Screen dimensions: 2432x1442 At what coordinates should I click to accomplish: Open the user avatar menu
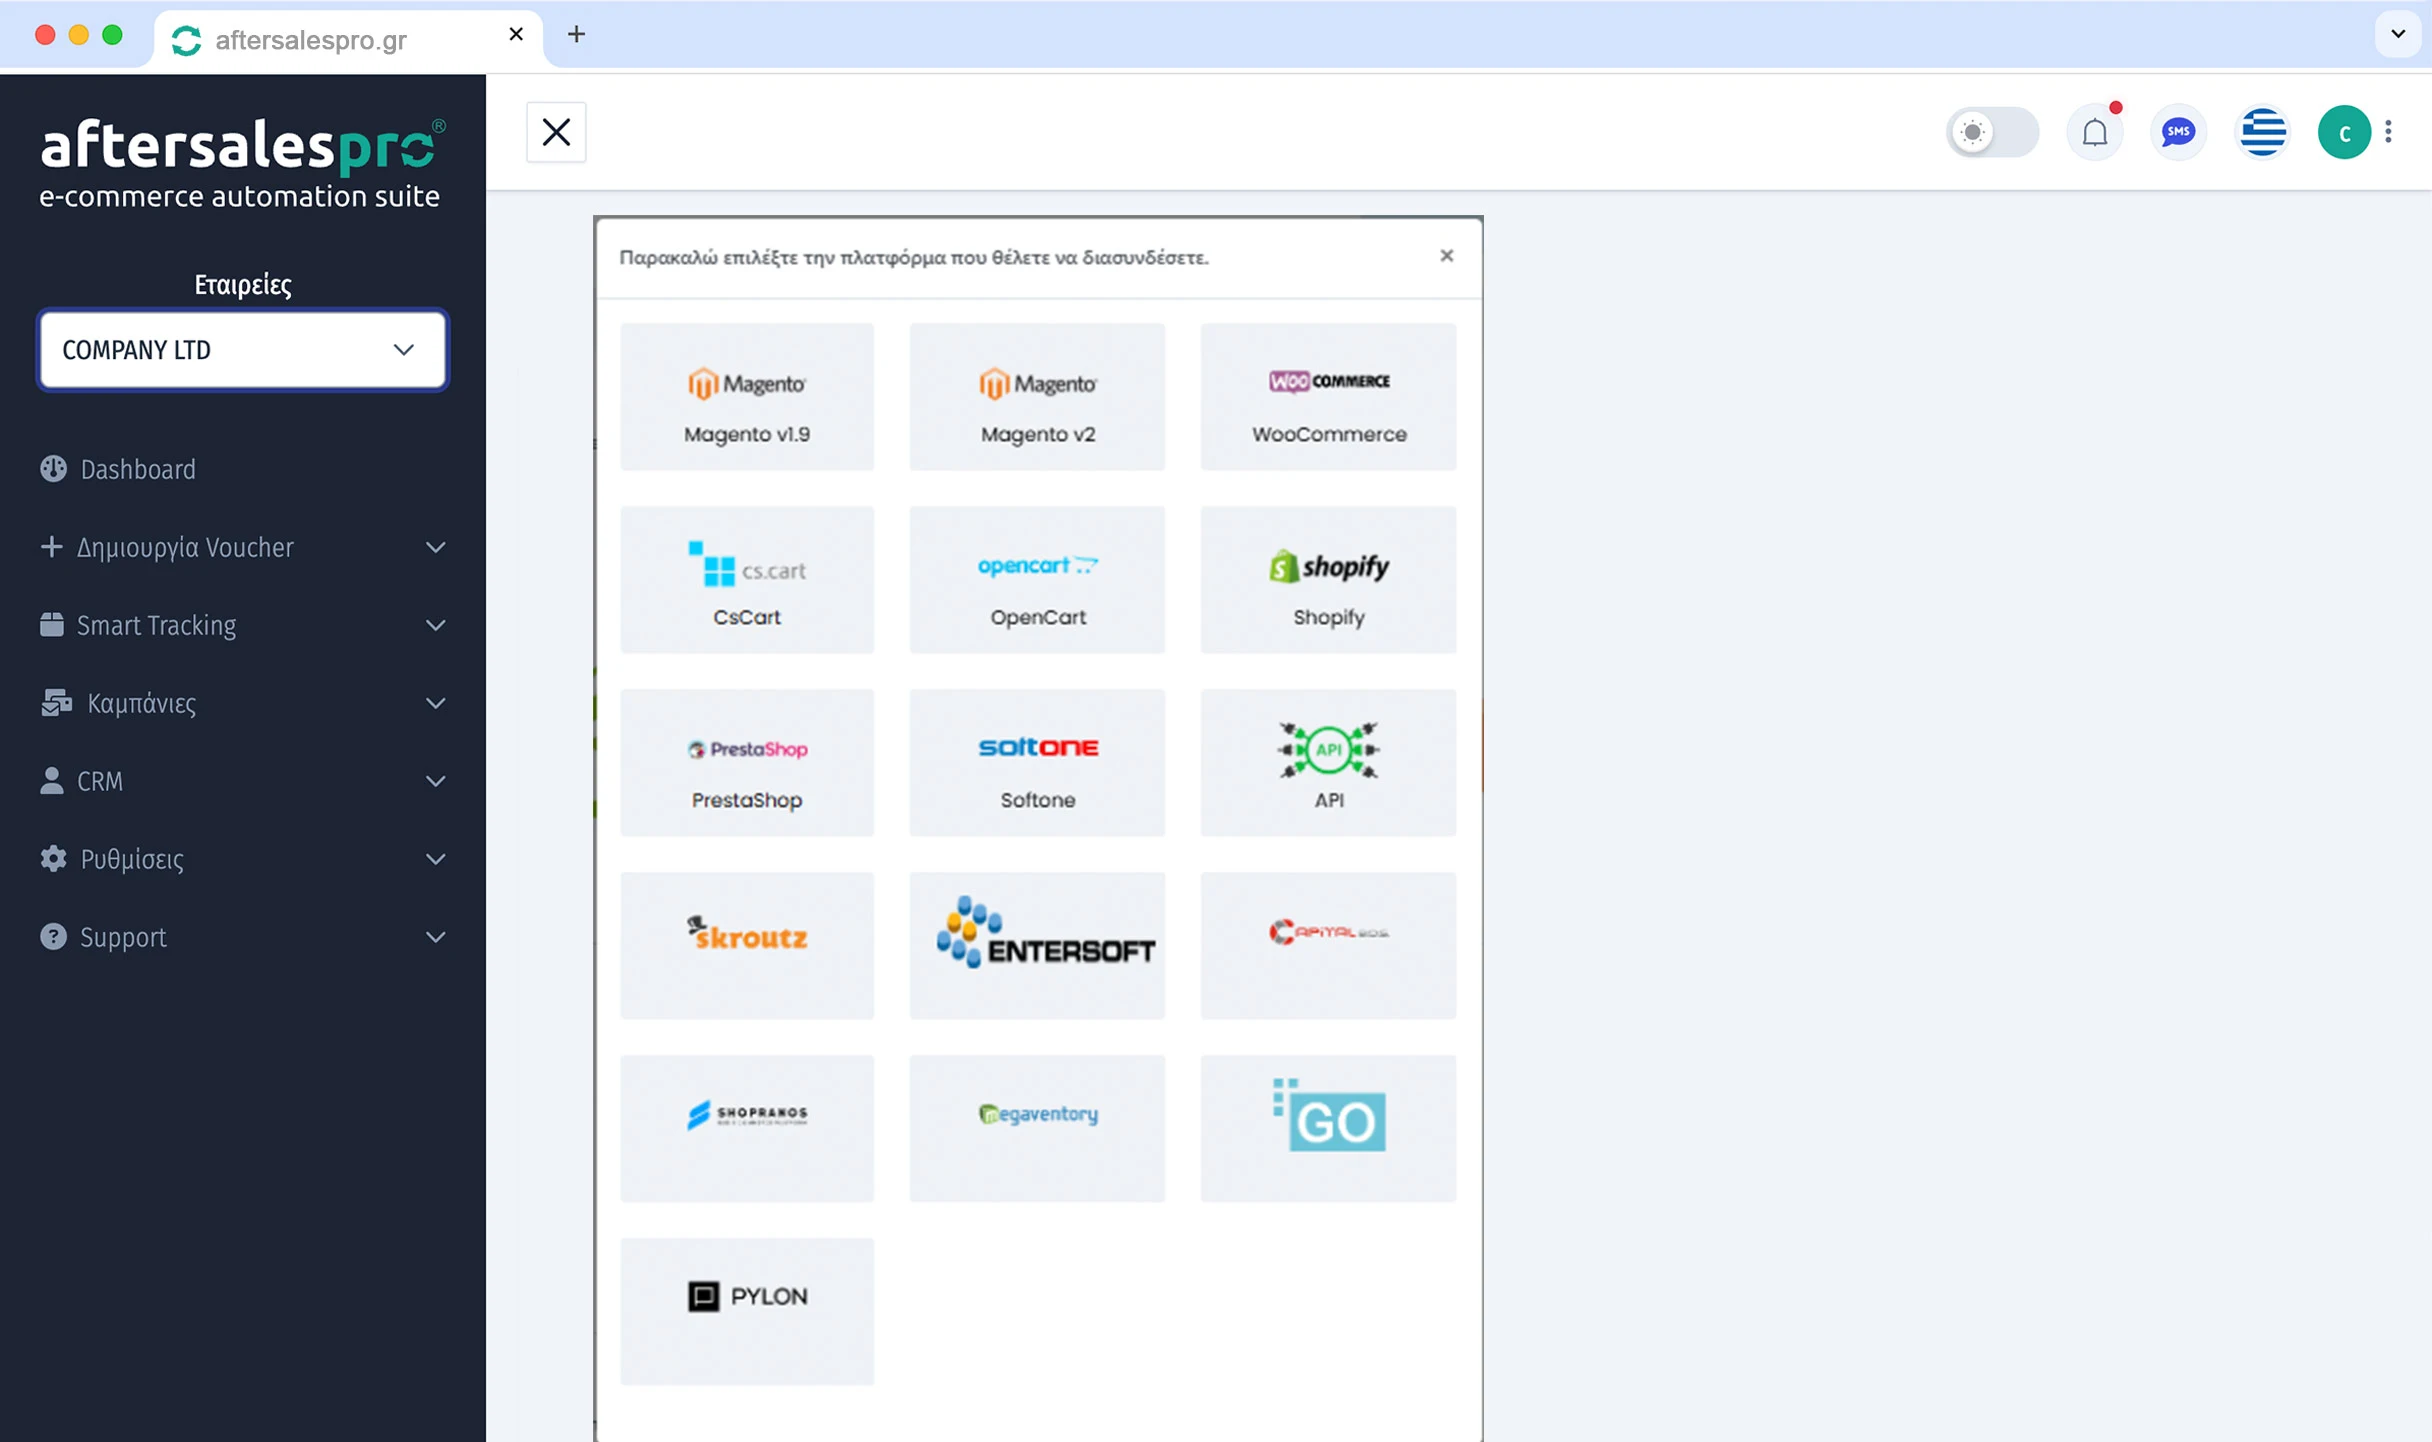tap(2345, 131)
